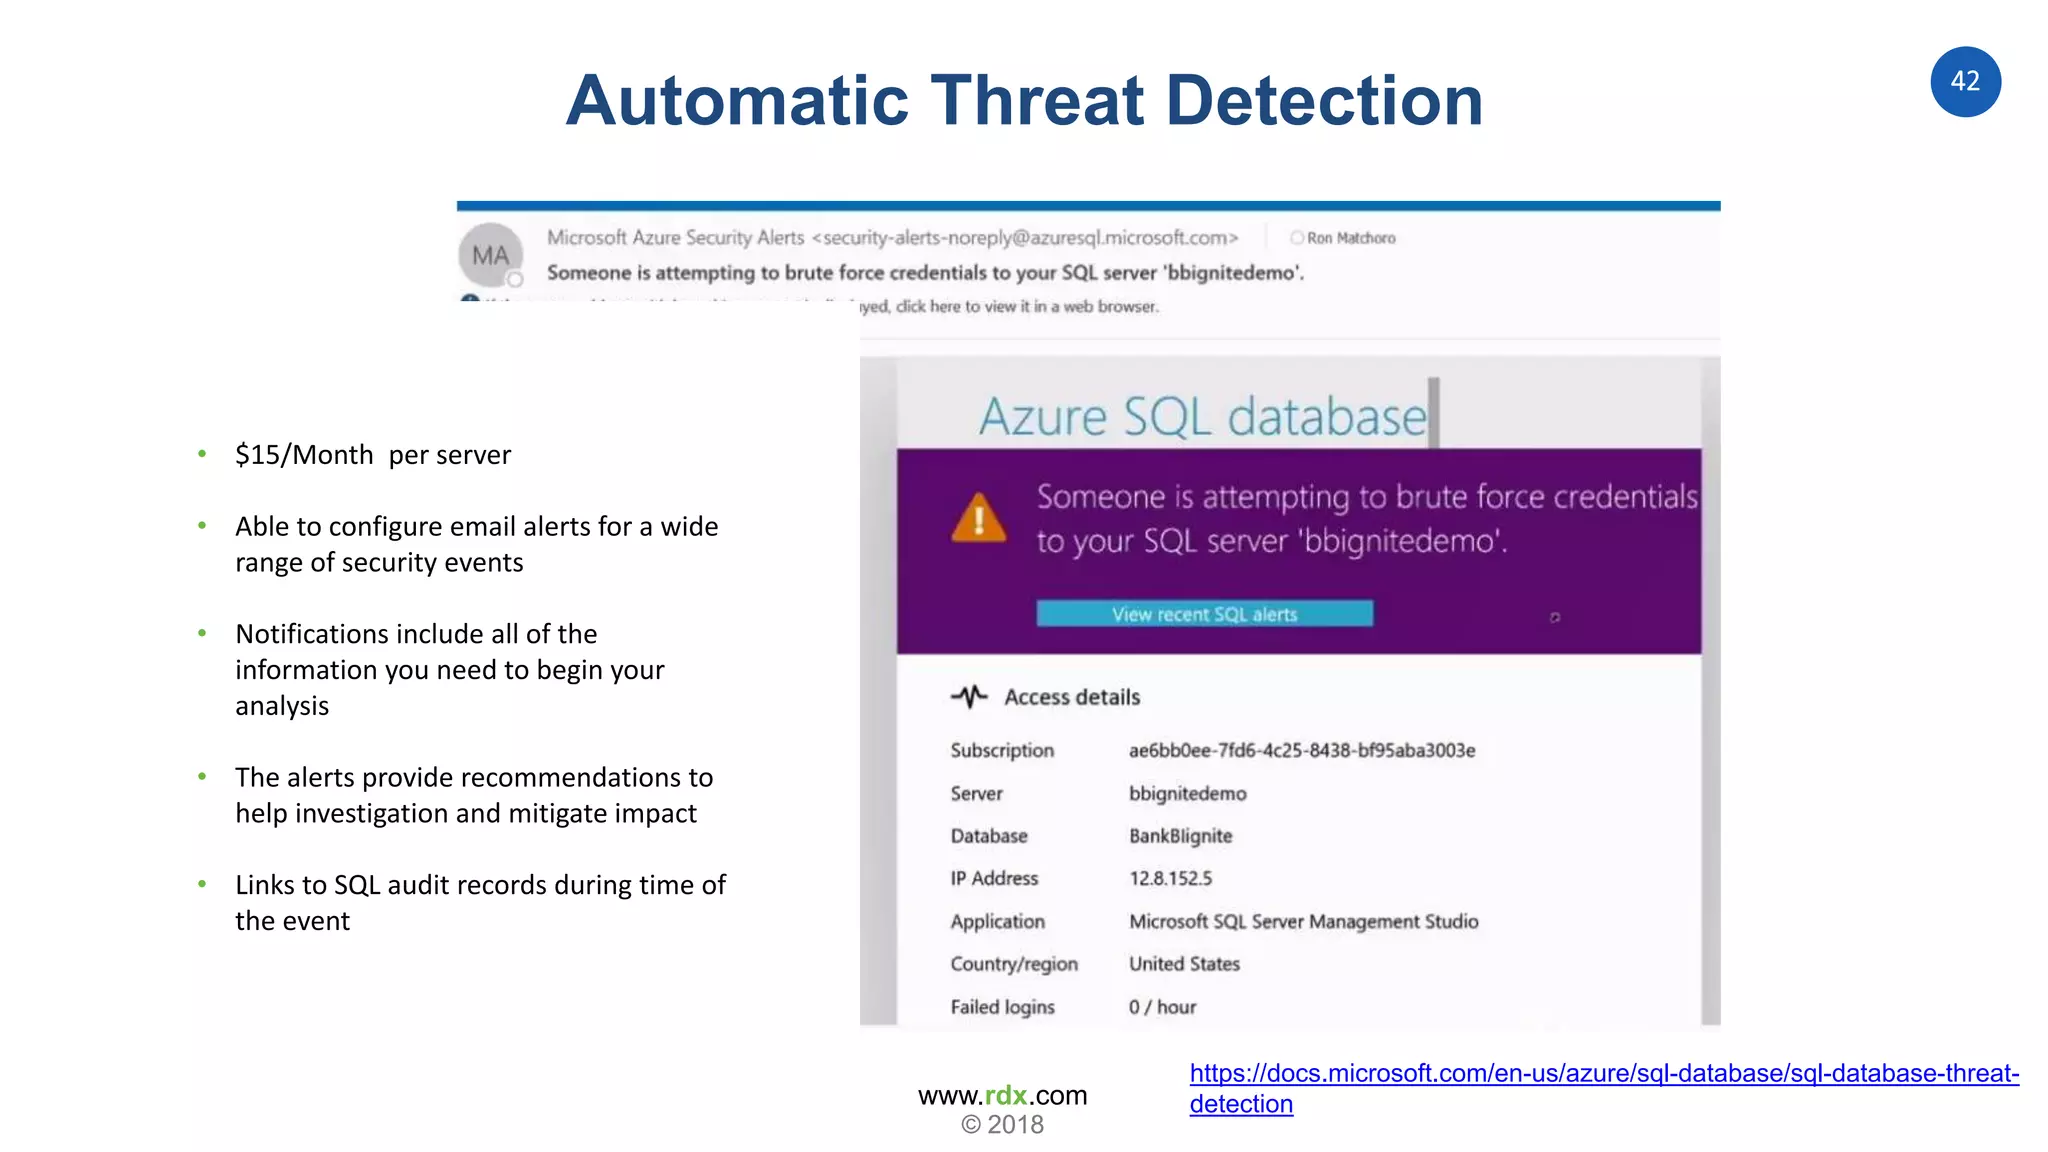Click the orange warning triangle icon
The height and width of the screenshot is (1152, 2048).
pyautogui.click(x=979, y=517)
